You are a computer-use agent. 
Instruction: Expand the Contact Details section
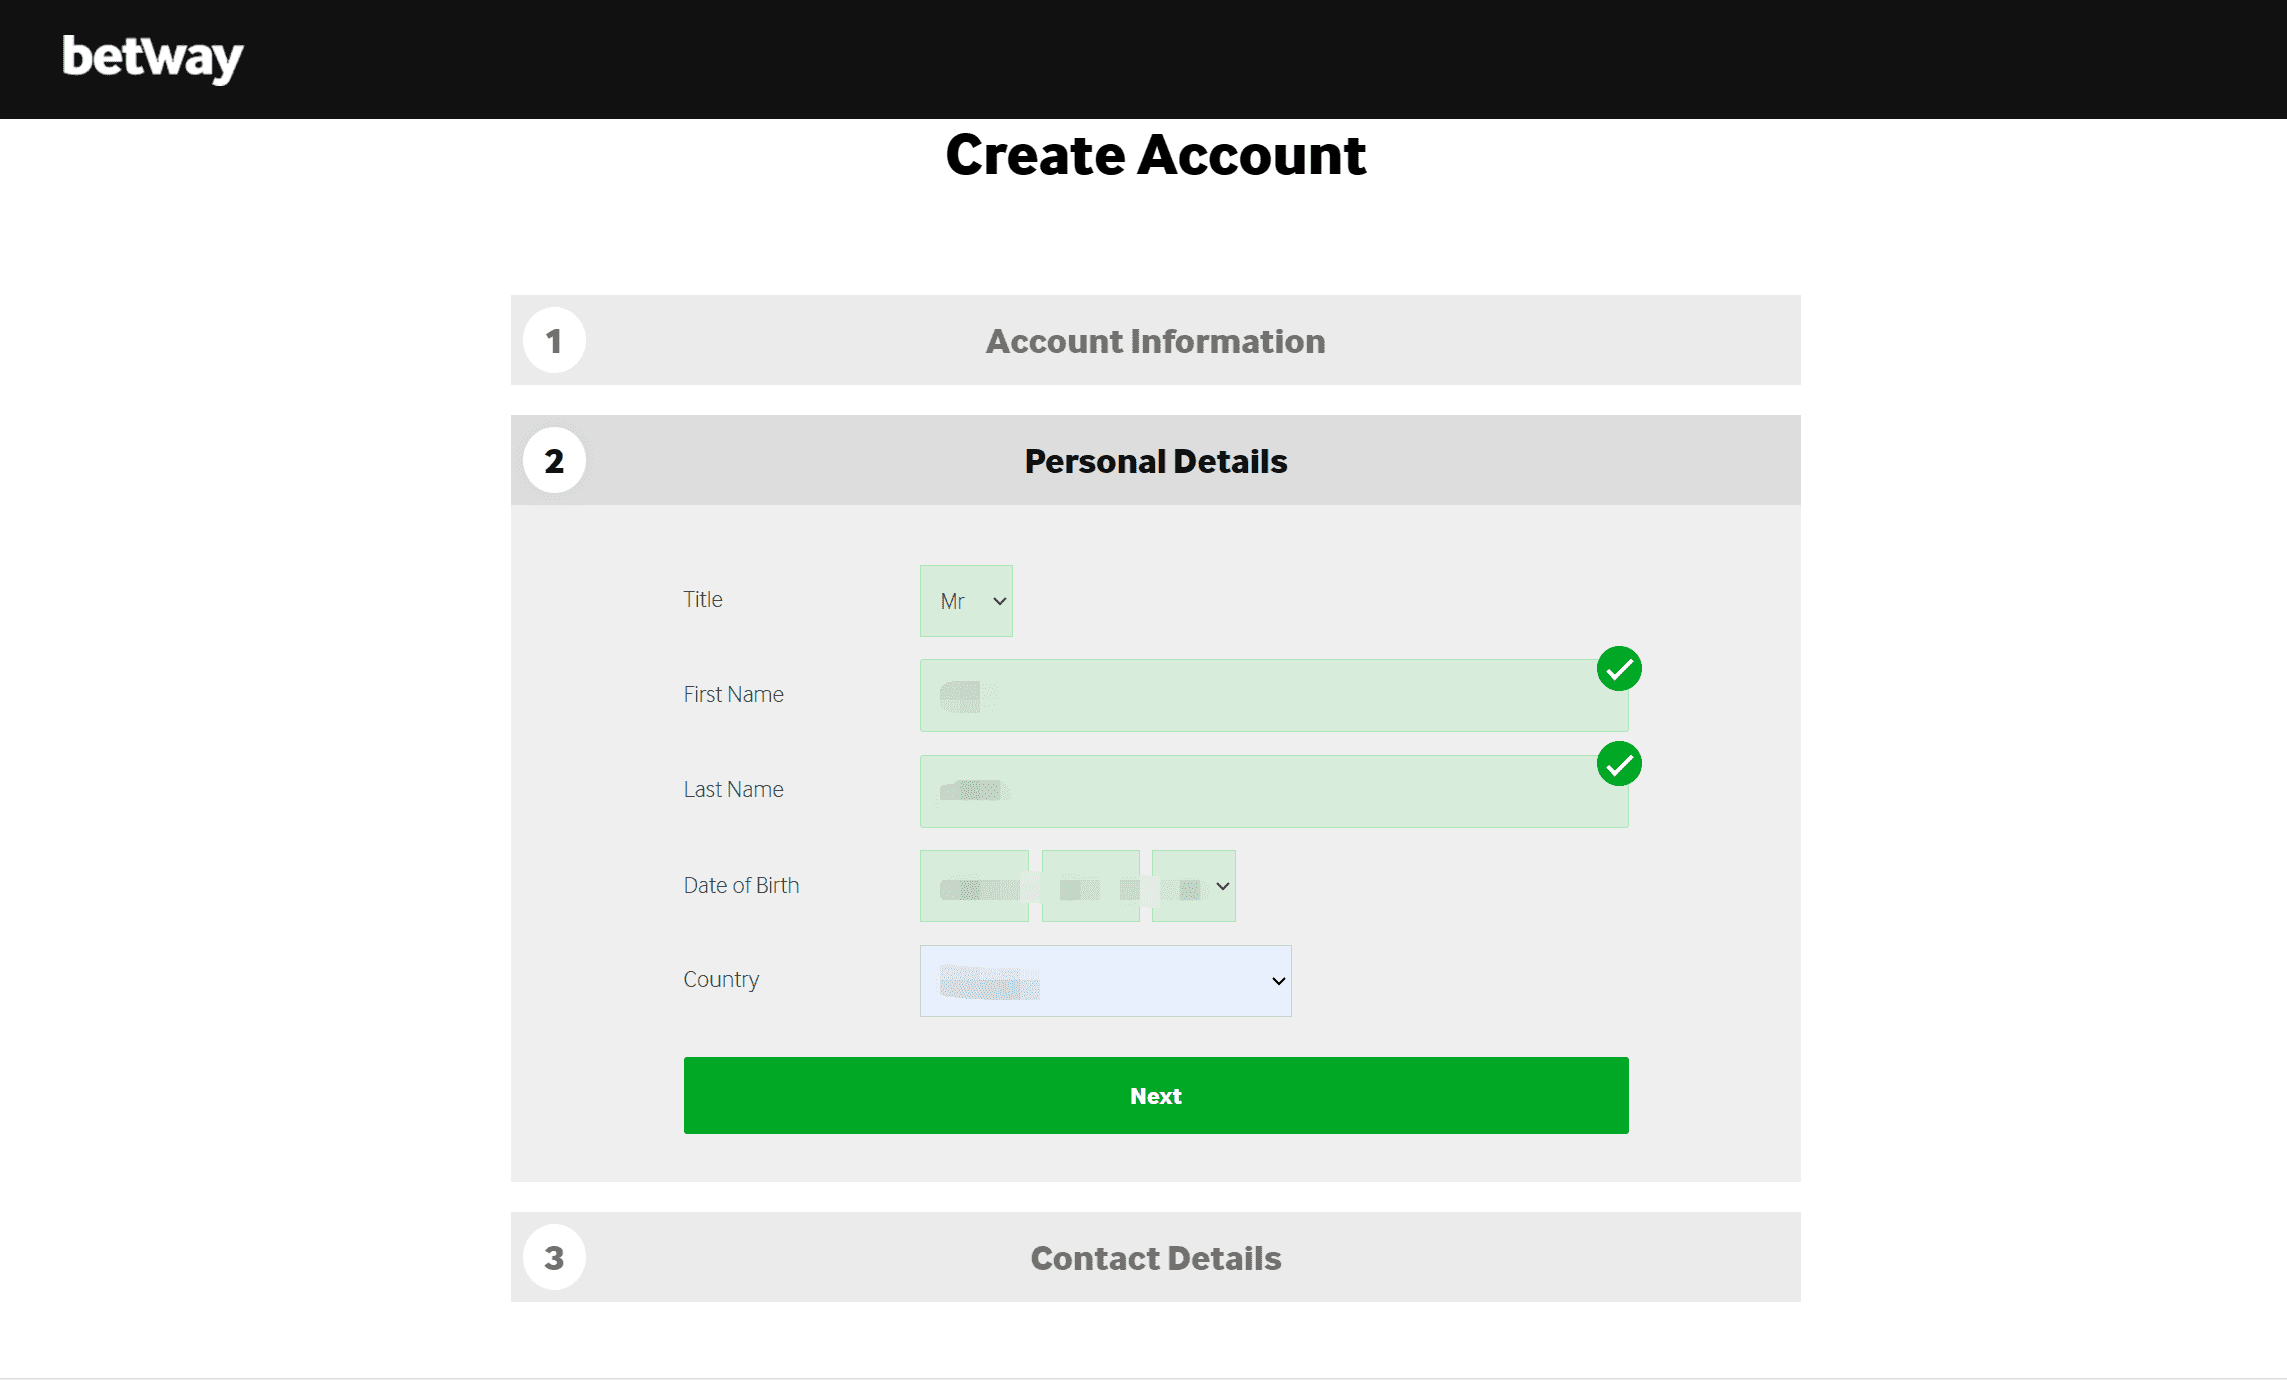(1155, 1258)
